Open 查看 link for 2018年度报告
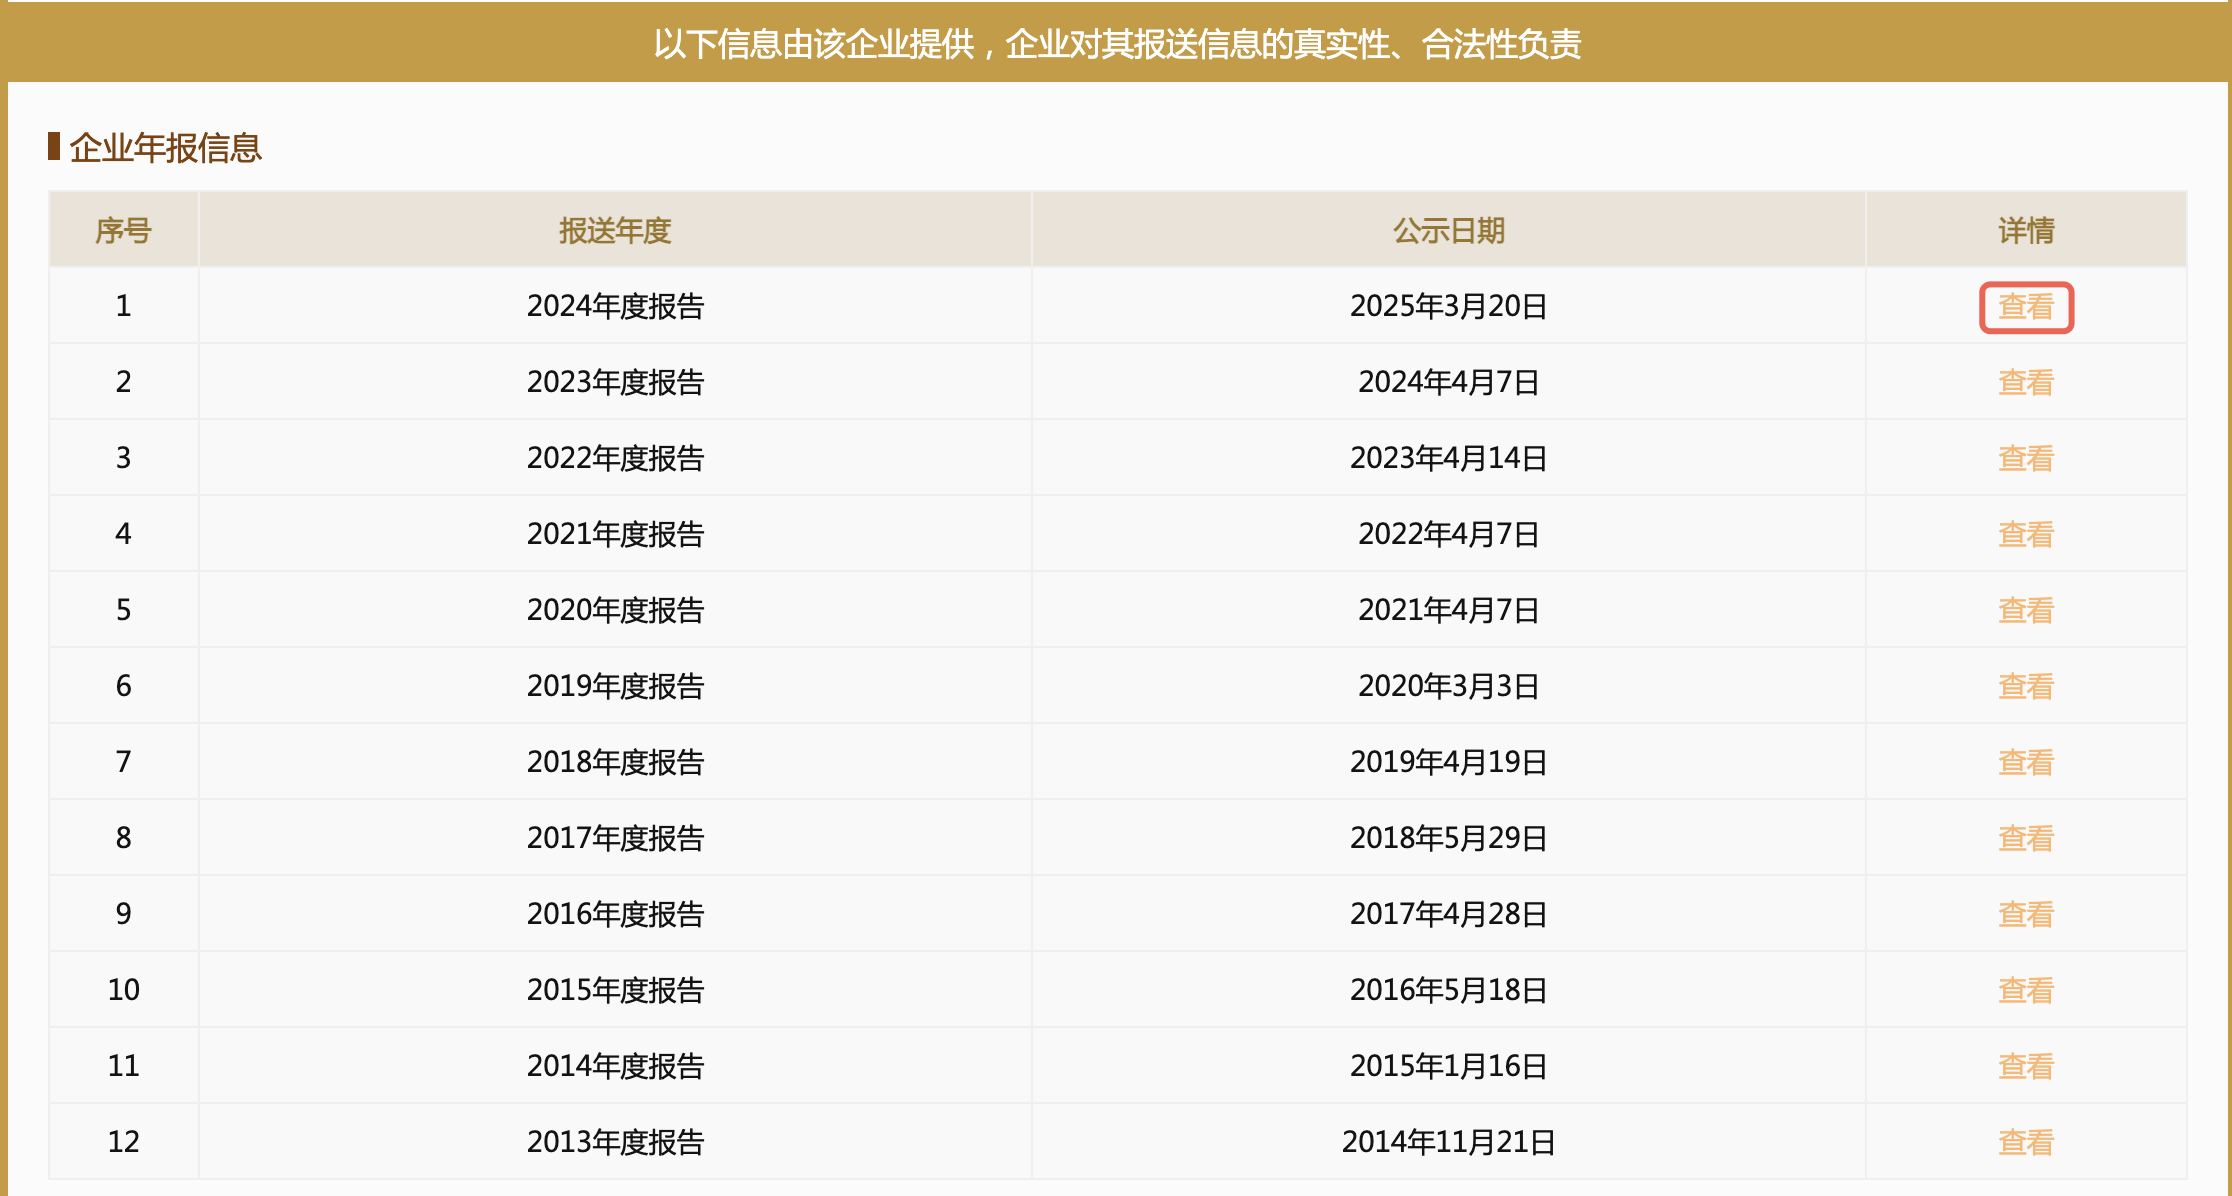This screenshot has height=1196, width=2232. click(2026, 763)
